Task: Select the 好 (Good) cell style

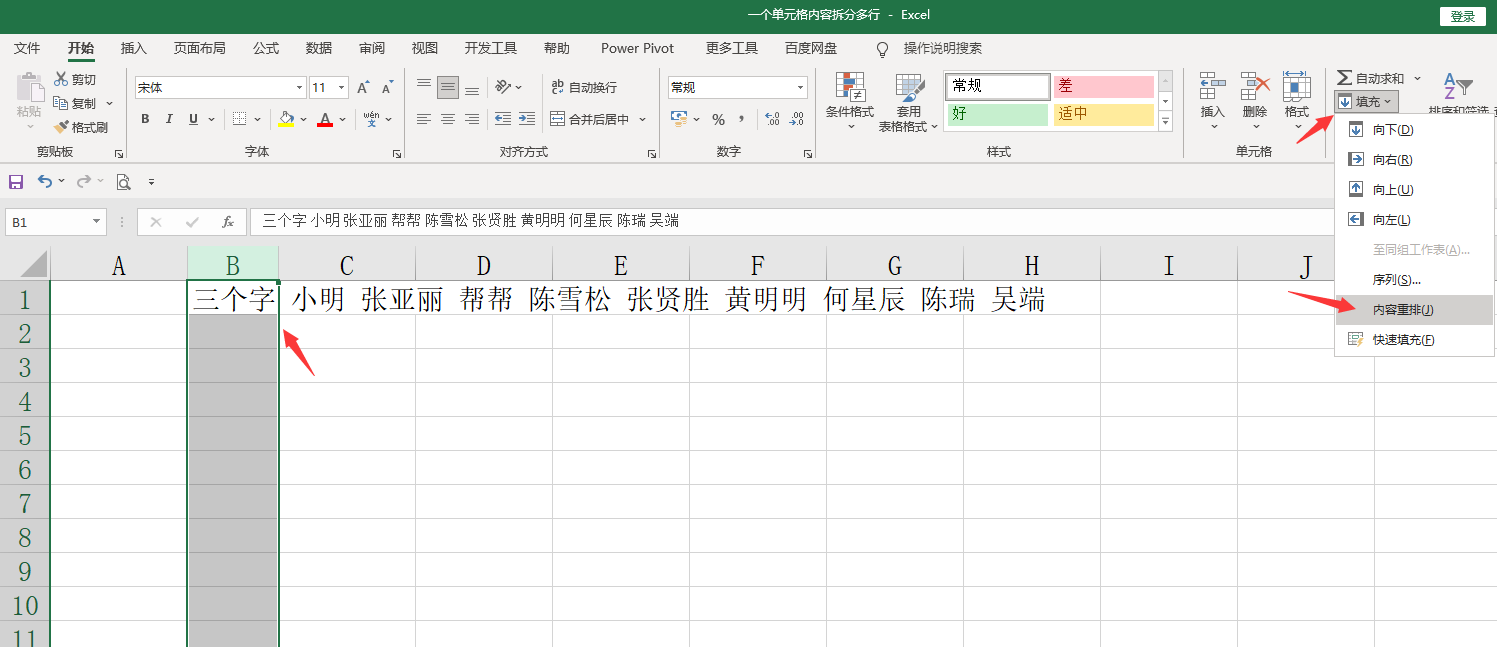Action: [997, 114]
